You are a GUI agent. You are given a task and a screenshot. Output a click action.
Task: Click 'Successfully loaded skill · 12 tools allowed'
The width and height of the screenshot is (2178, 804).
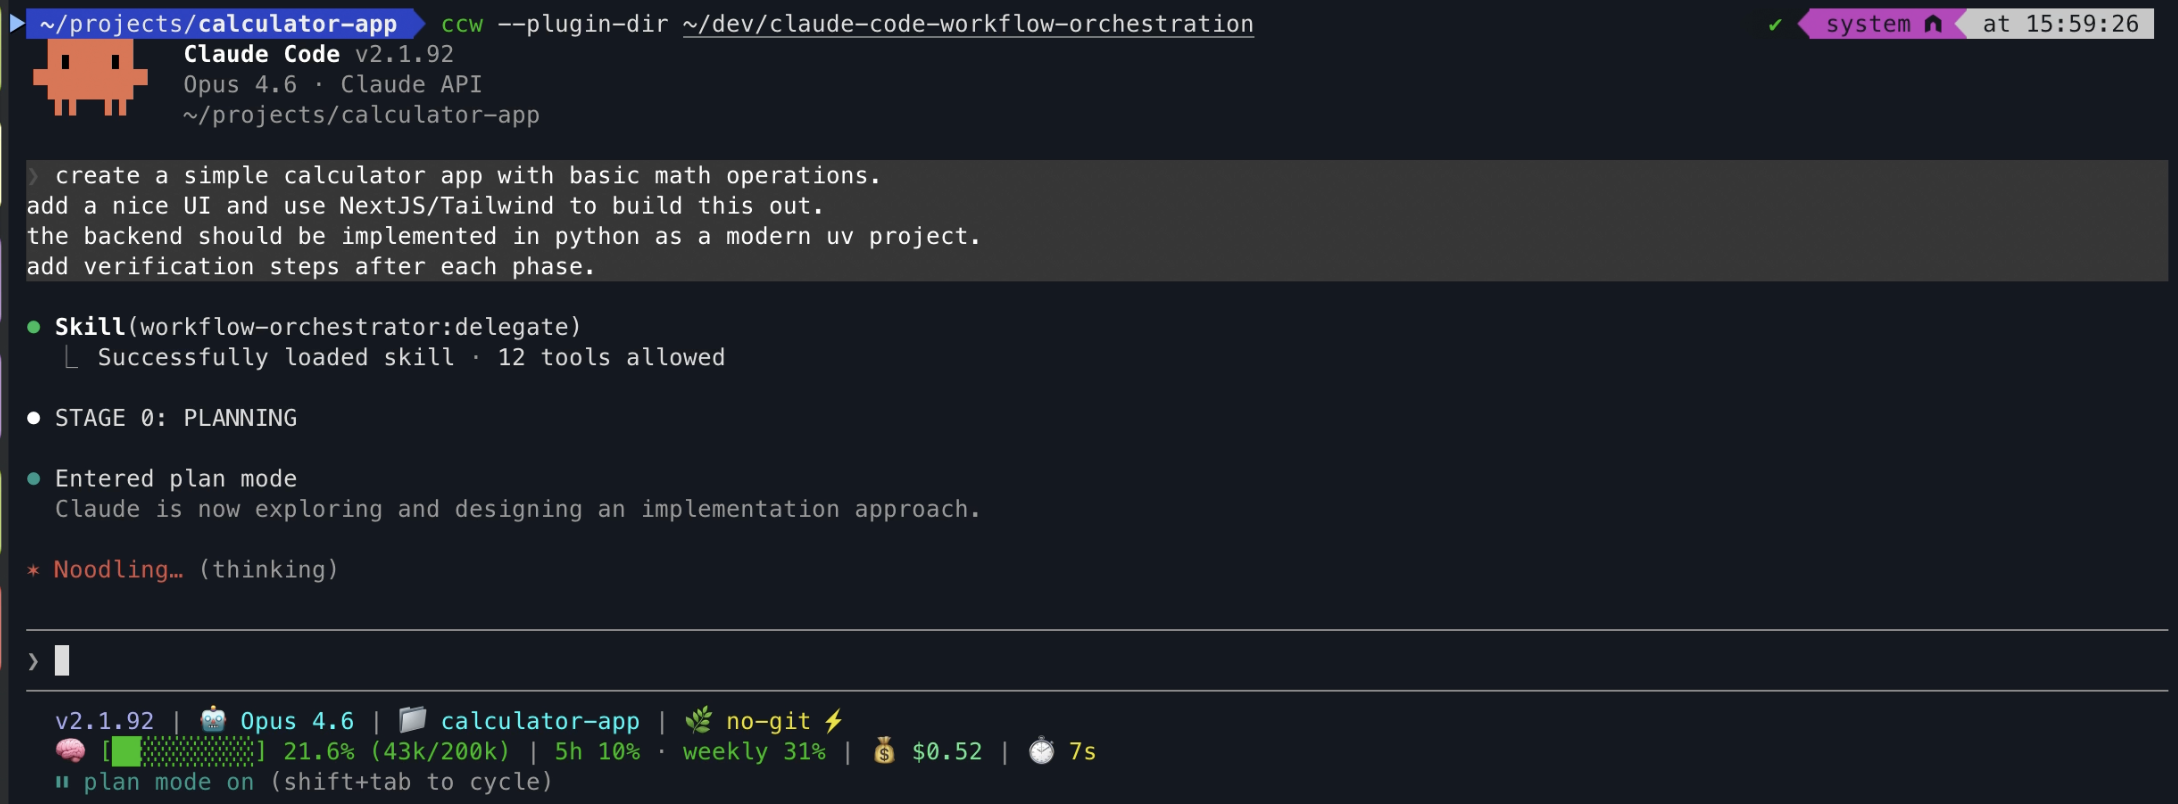pyautogui.click(x=412, y=357)
